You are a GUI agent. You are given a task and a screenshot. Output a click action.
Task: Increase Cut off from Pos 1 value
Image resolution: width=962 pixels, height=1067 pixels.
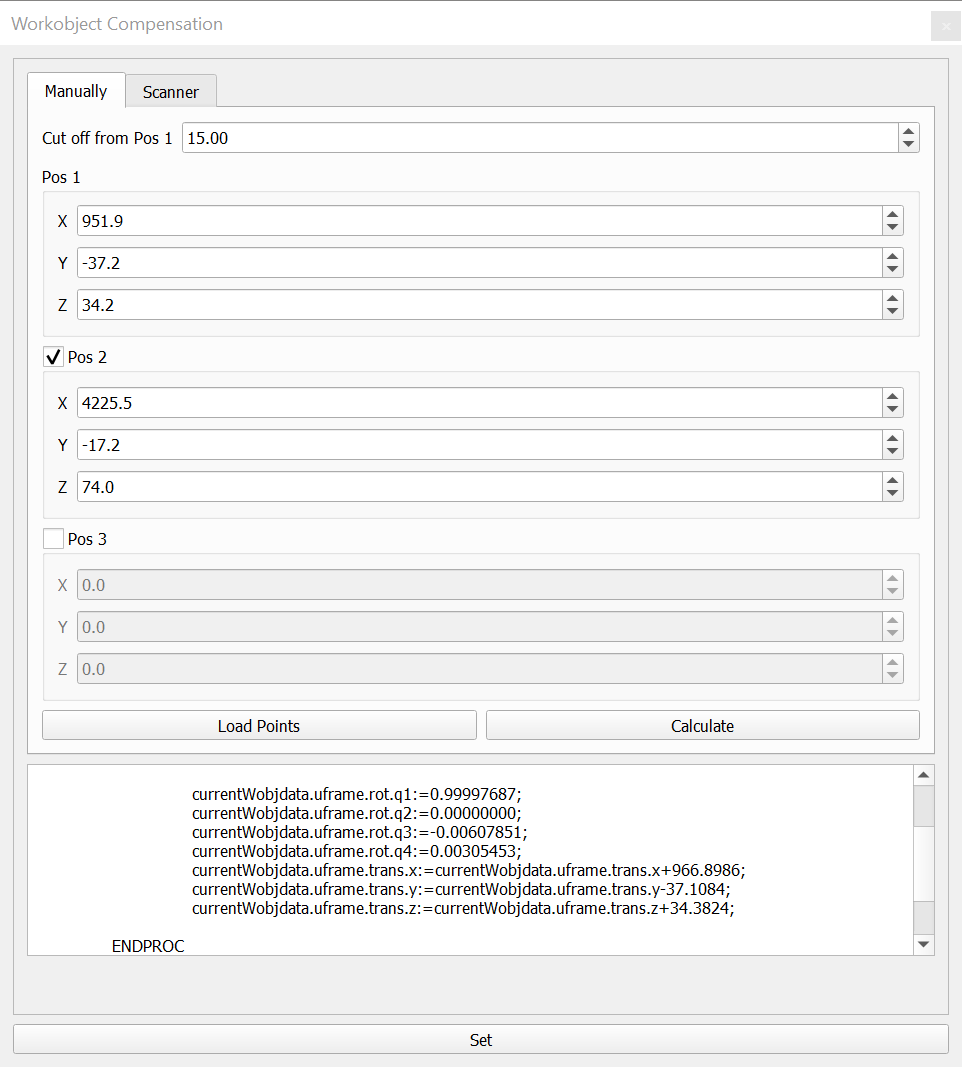(x=908, y=131)
